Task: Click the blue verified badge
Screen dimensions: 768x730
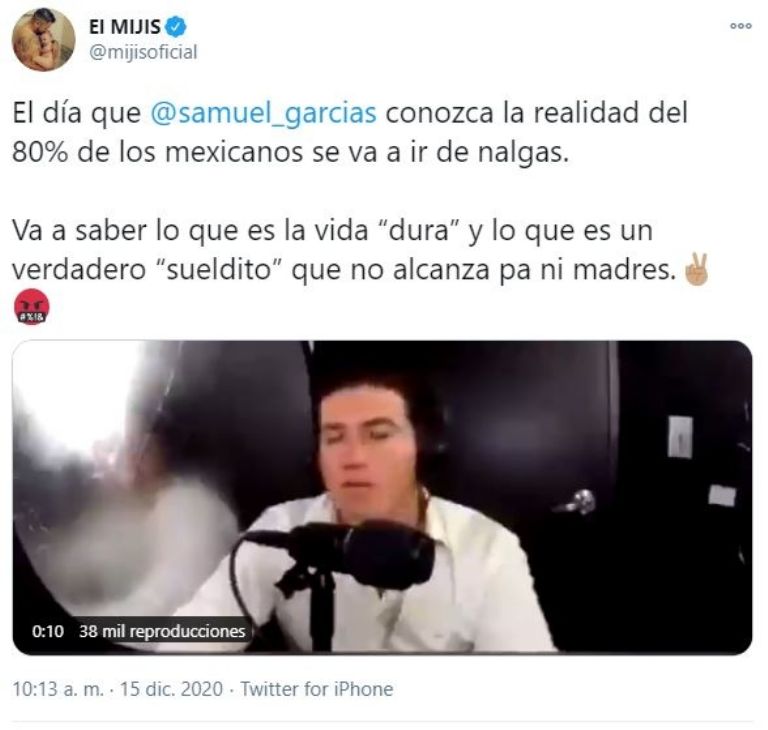Action: 175,27
